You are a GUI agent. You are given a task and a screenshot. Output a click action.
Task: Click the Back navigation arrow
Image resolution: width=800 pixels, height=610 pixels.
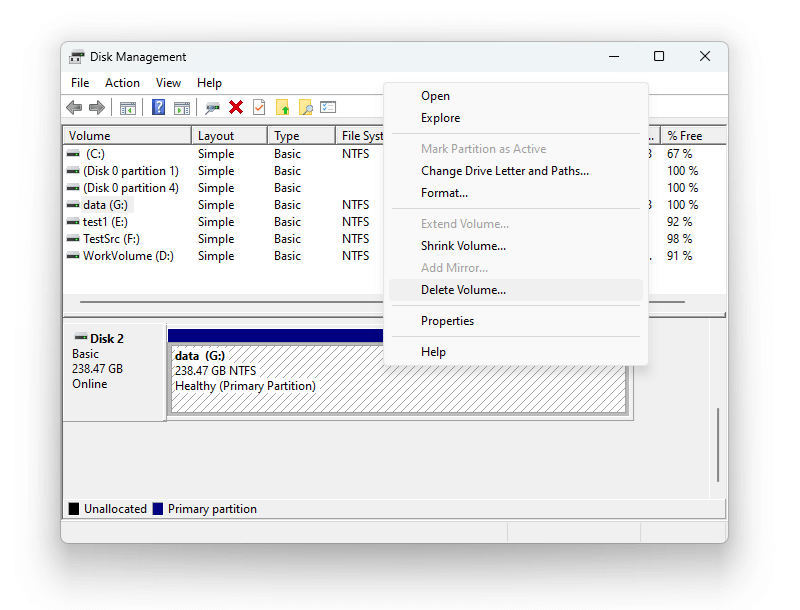[74, 107]
